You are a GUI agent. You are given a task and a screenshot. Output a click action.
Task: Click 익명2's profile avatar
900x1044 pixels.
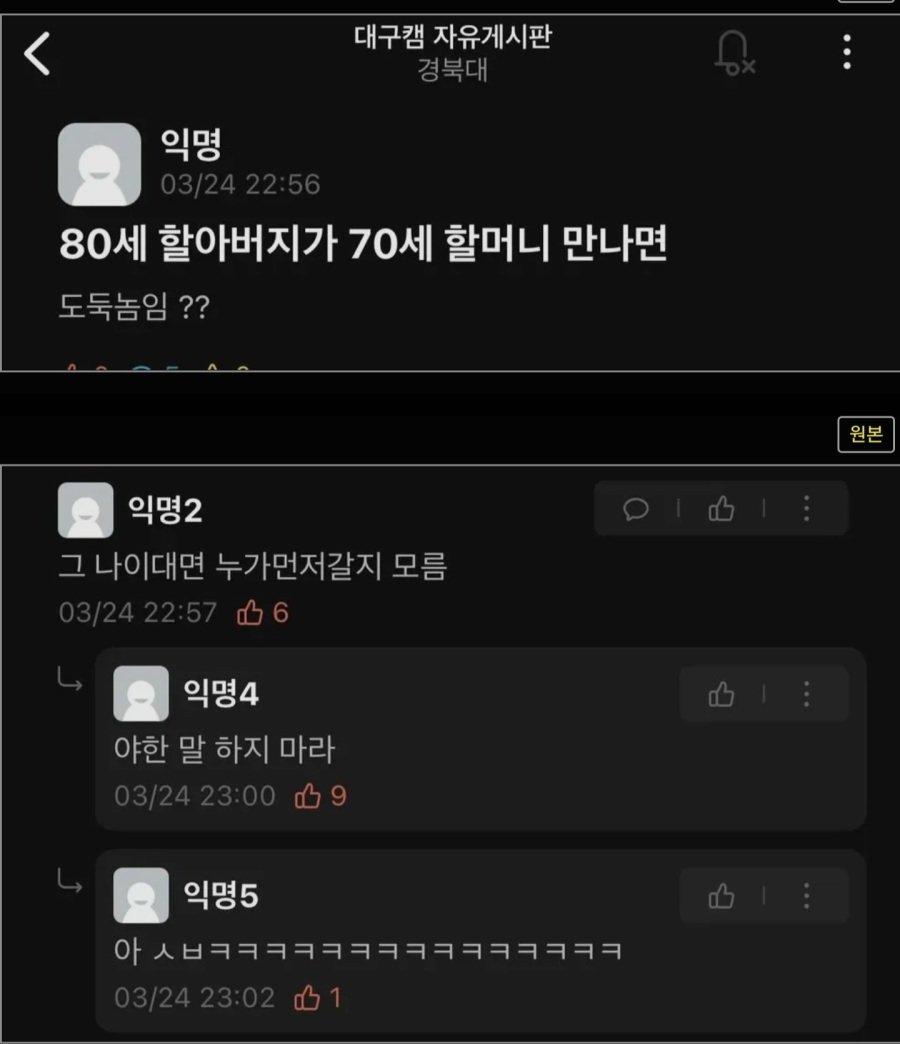coord(85,510)
